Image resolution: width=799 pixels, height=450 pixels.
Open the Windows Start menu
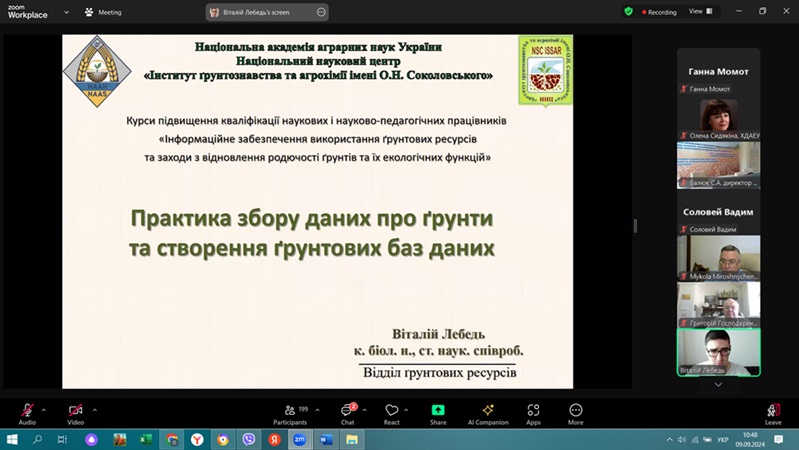[x=12, y=439]
